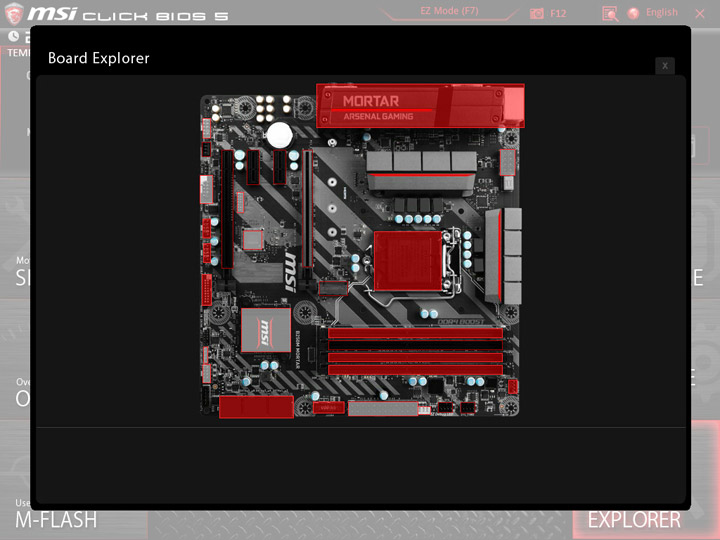Select the third DIMM memory slot
The width and height of the screenshot is (720, 540).
click(415, 357)
